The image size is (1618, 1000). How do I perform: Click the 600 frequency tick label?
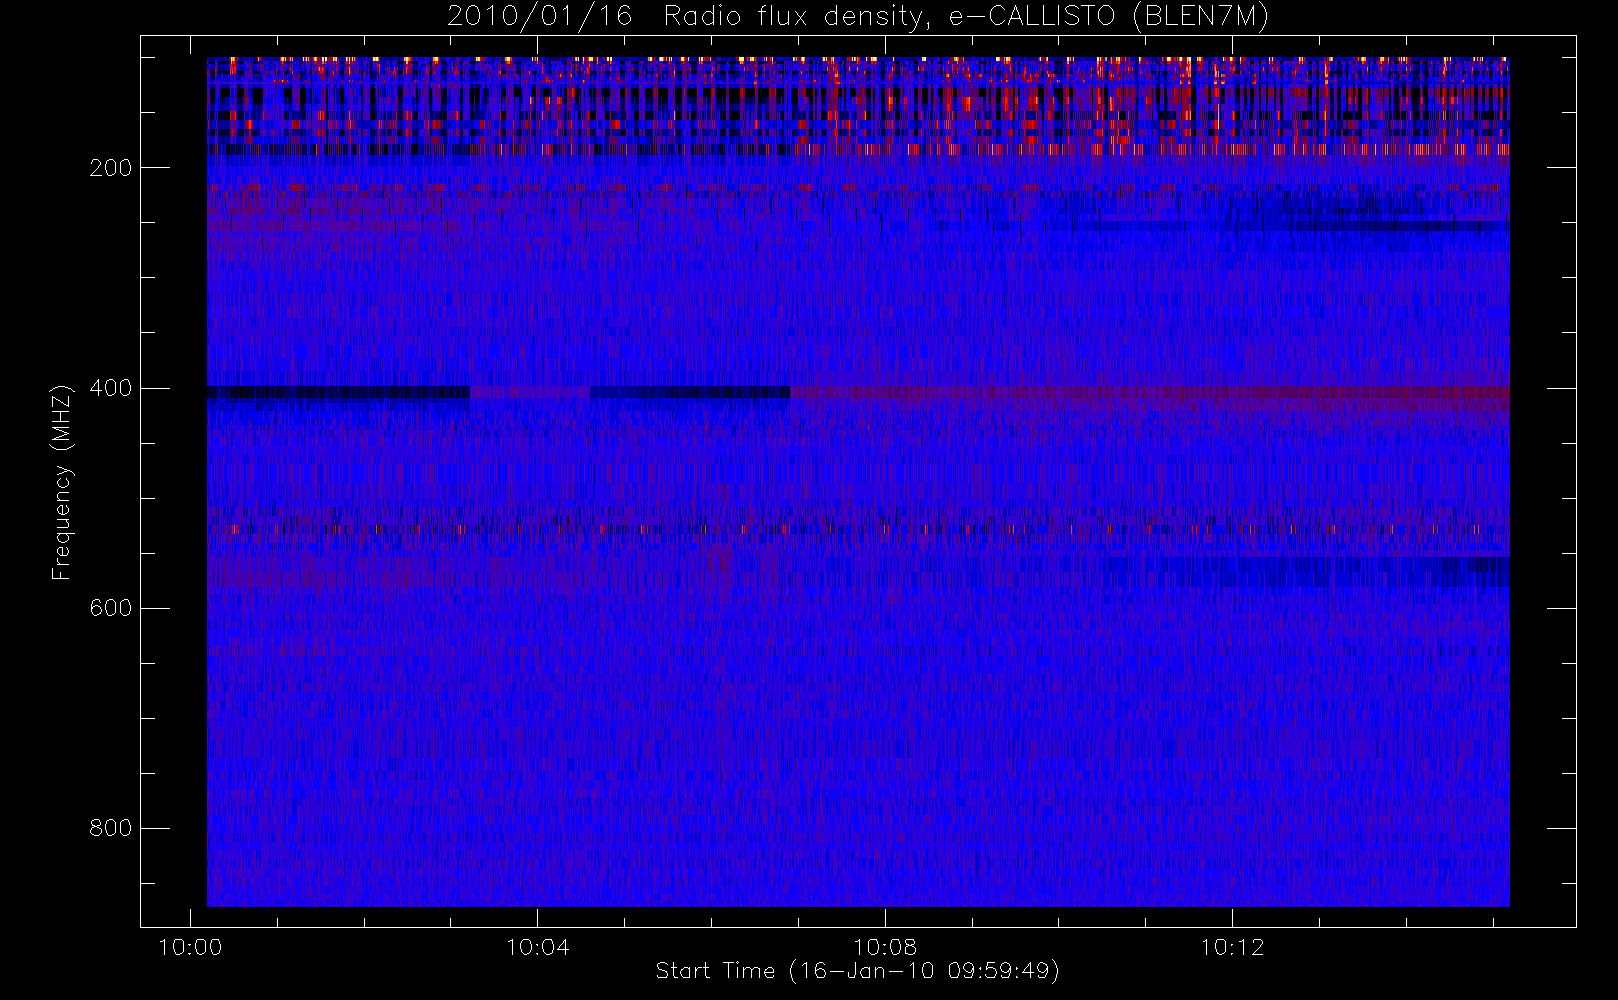(110, 608)
